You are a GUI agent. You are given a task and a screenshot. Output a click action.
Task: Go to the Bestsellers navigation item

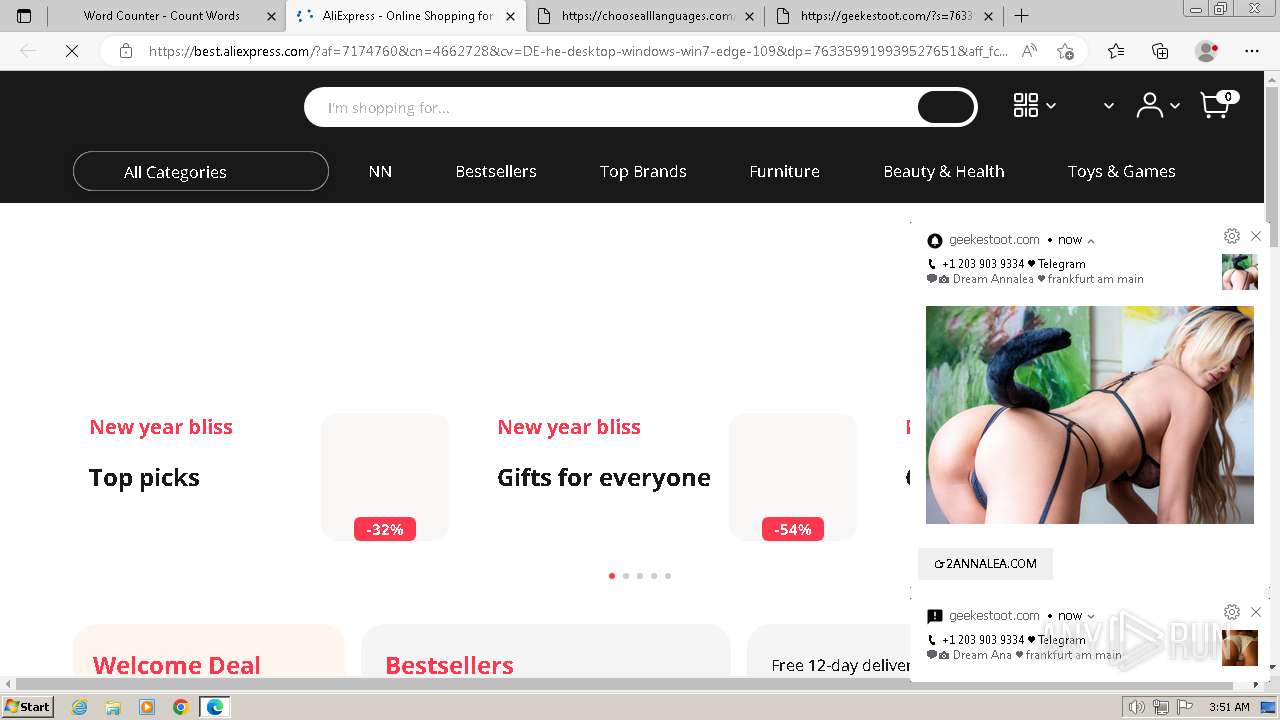(x=496, y=171)
